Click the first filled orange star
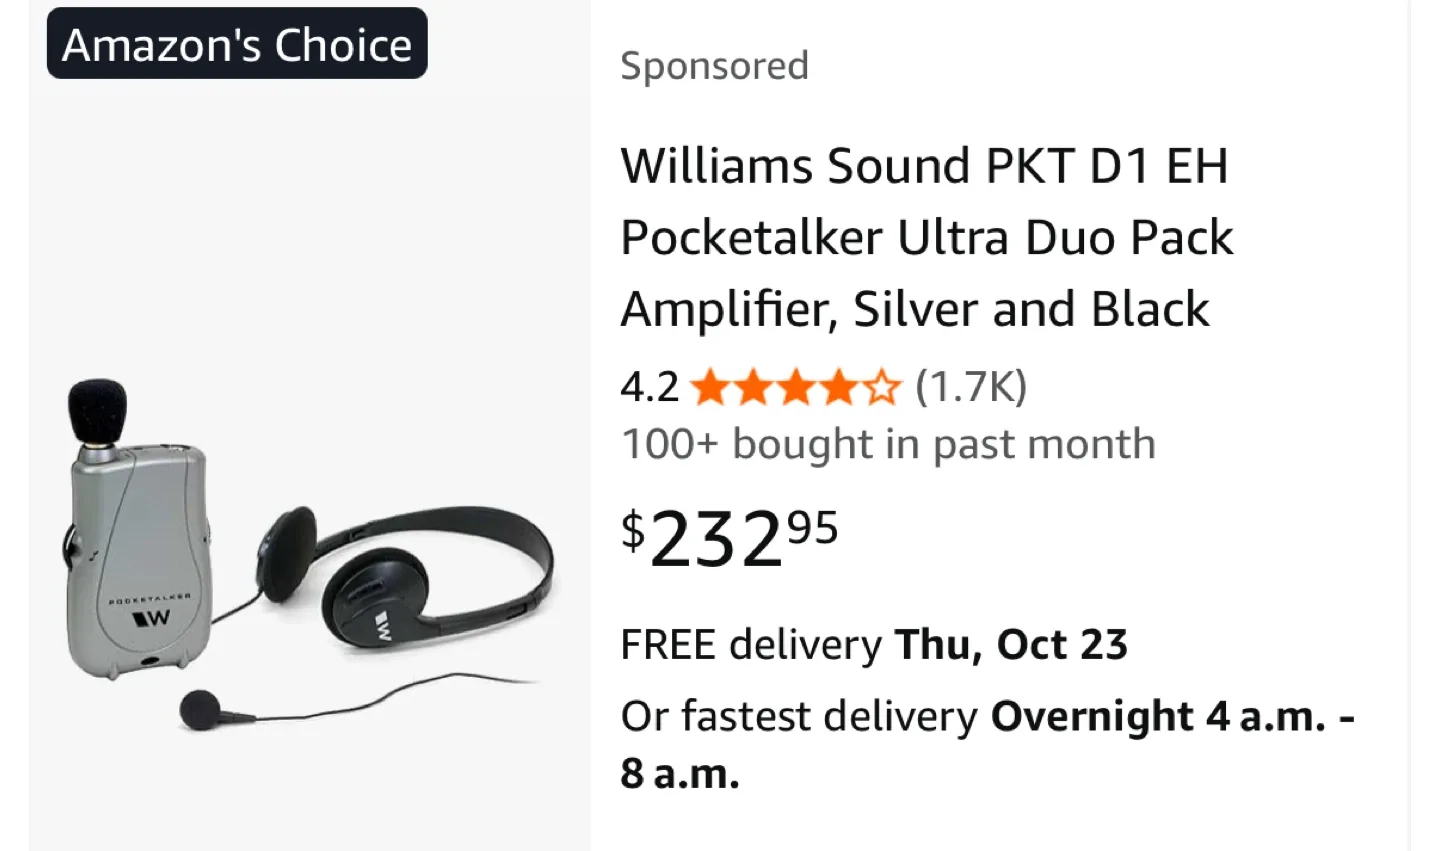 pyautogui.click(x=709, y=387)
